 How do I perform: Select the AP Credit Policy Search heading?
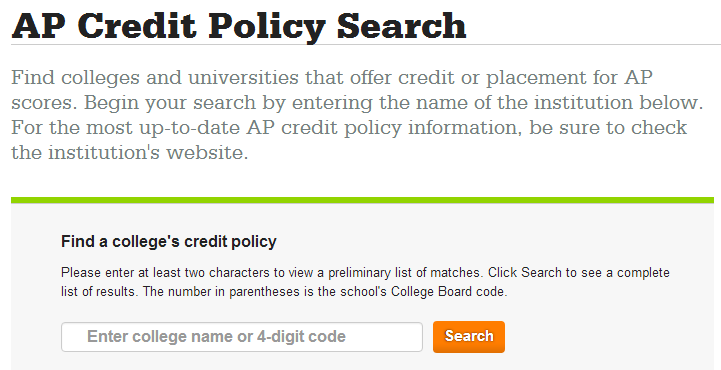pos(239,26)
